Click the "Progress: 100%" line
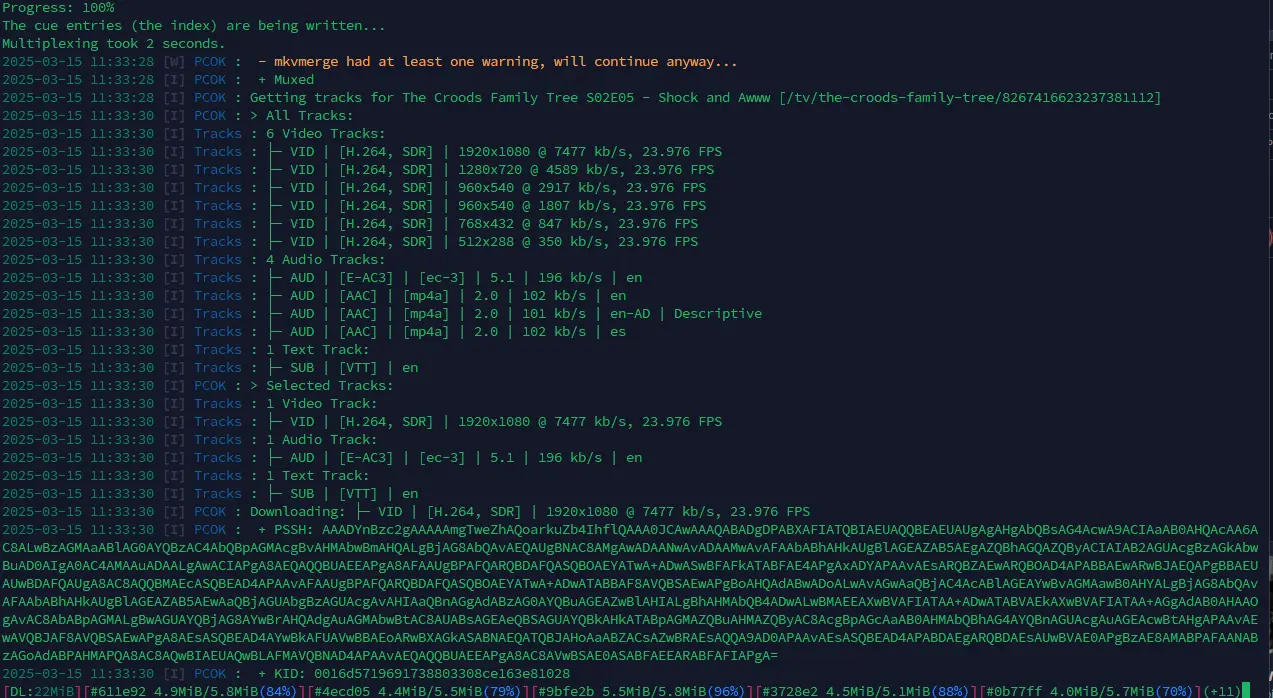 click(58, 7)
